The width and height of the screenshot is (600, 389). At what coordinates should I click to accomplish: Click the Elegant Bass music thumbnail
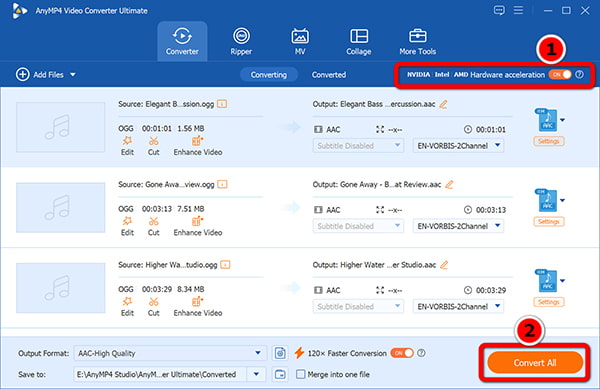[60, 127]
